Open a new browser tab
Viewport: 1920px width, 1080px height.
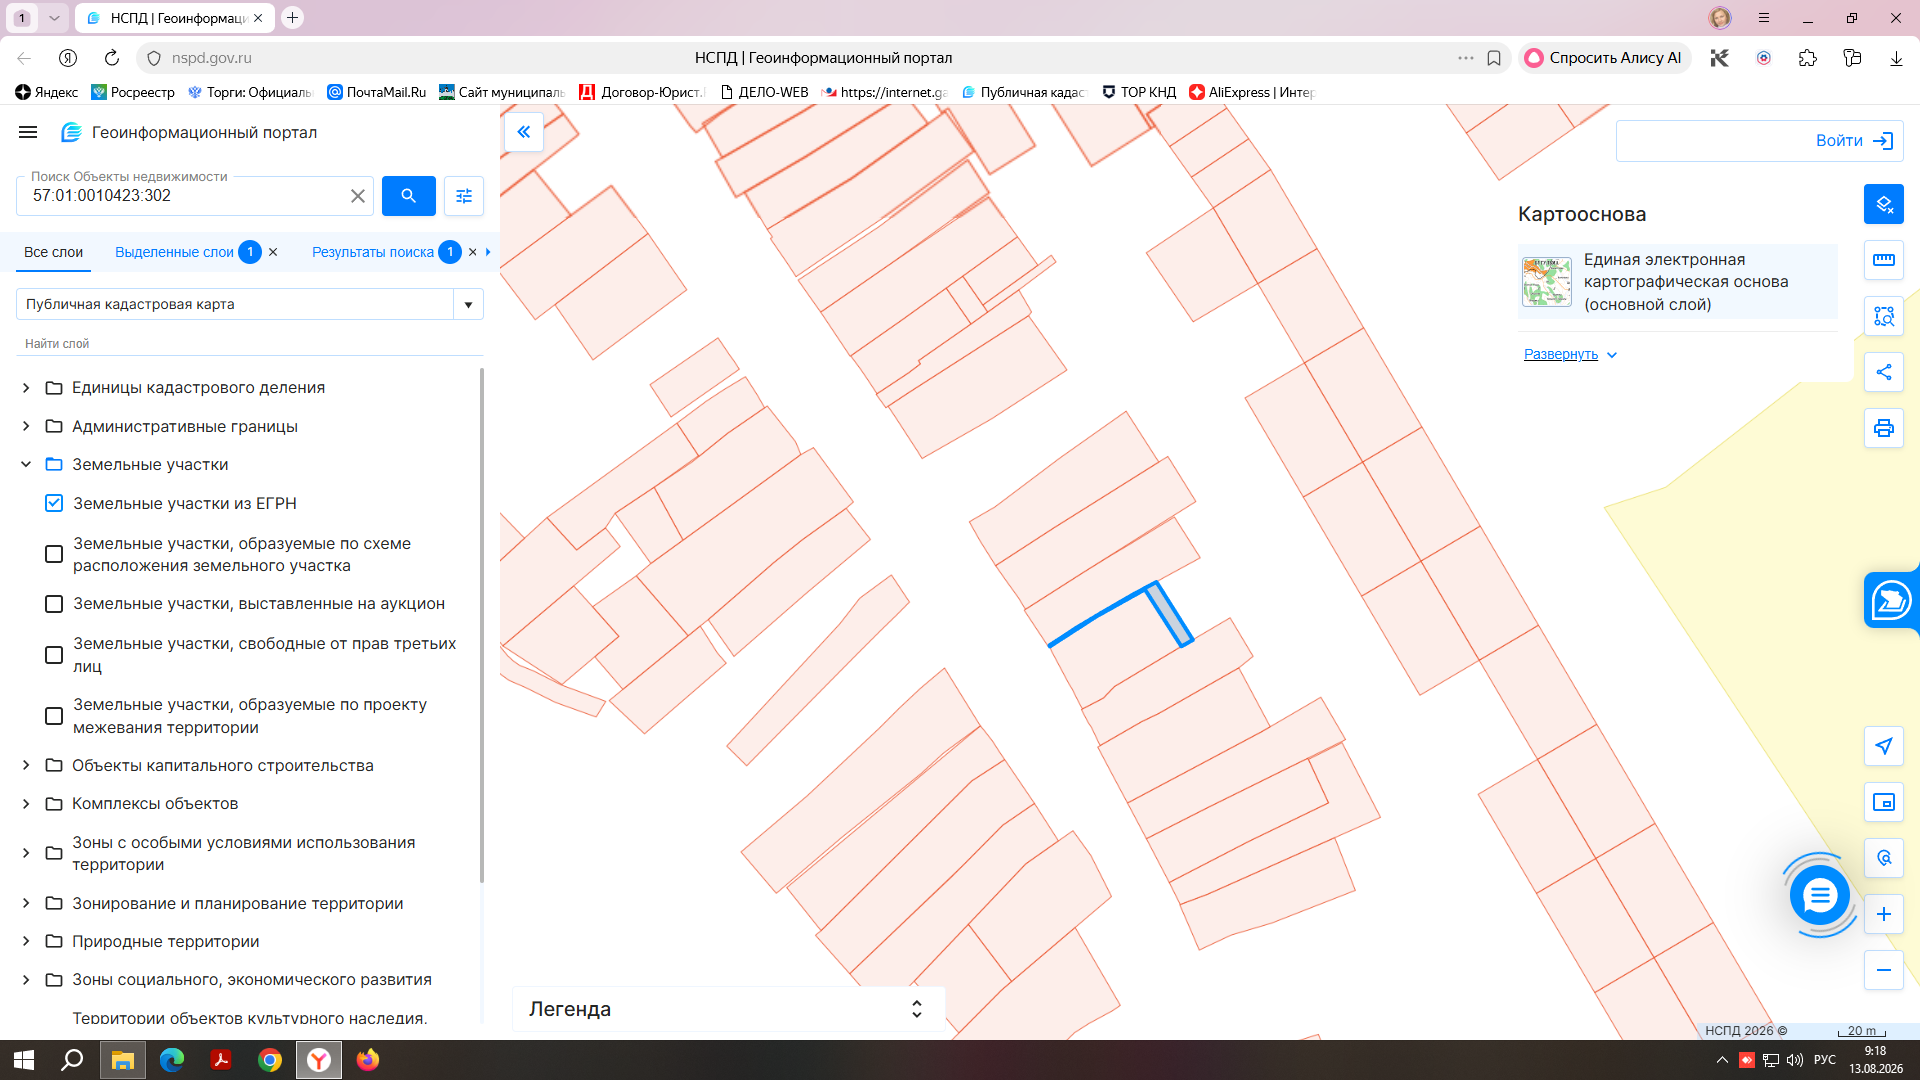tap(292, 18)
